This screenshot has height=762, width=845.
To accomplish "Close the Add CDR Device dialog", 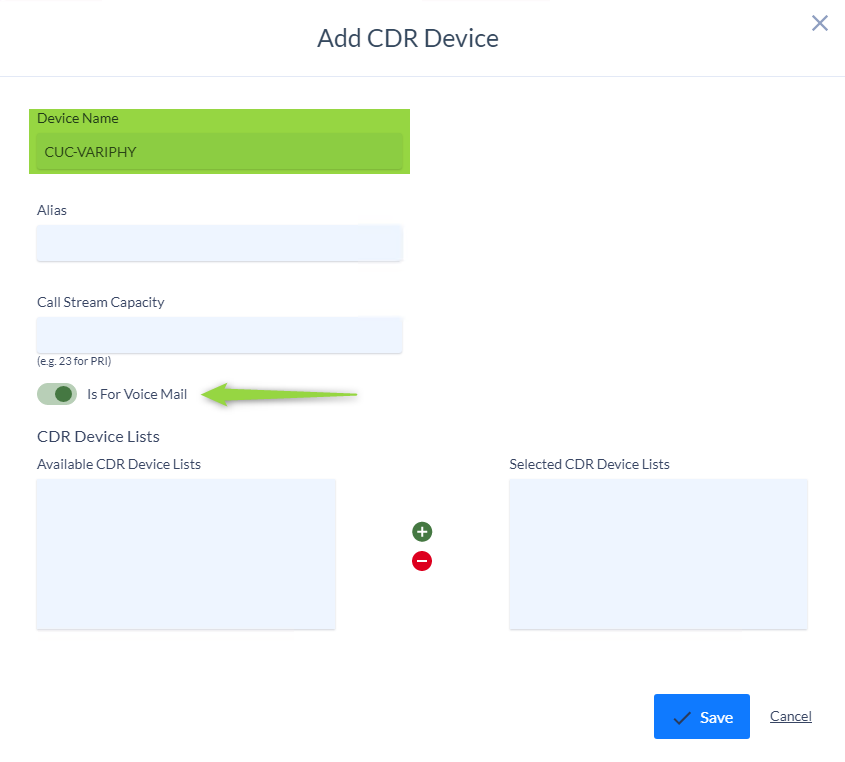I will click(x=820, y=23).
